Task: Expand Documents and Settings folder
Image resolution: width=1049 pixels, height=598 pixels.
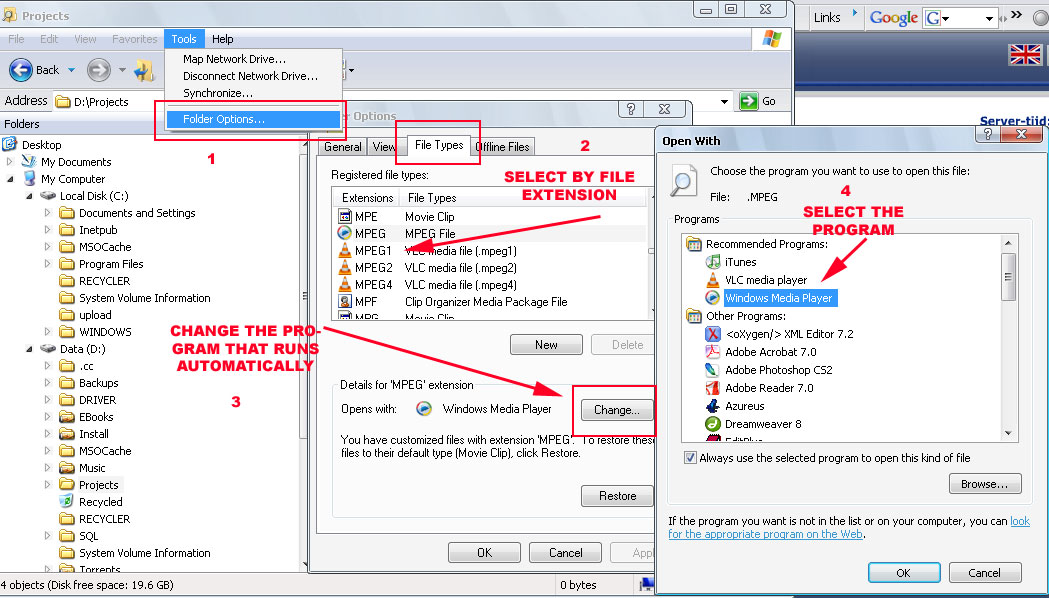Action: tap(47, 213)
